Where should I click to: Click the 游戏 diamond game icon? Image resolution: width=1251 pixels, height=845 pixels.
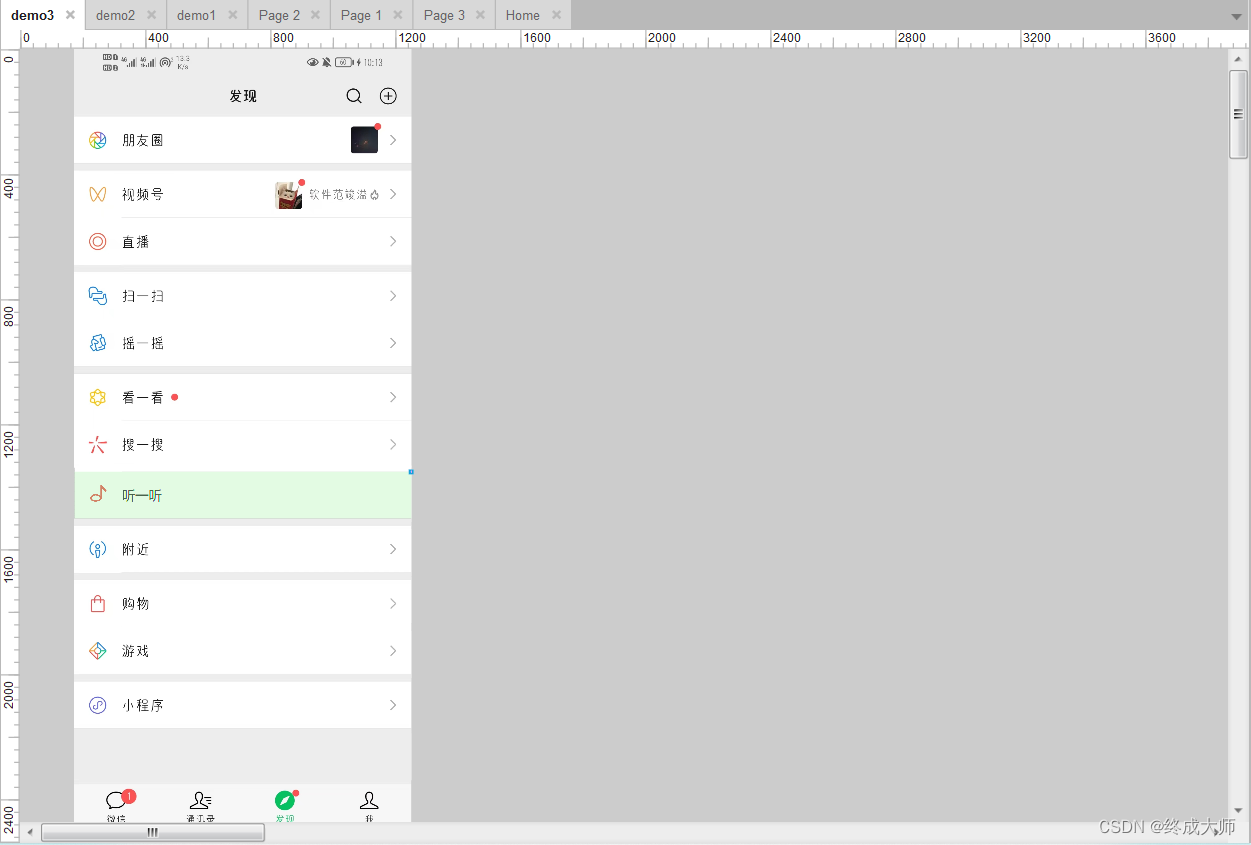[x=97, y=651]
